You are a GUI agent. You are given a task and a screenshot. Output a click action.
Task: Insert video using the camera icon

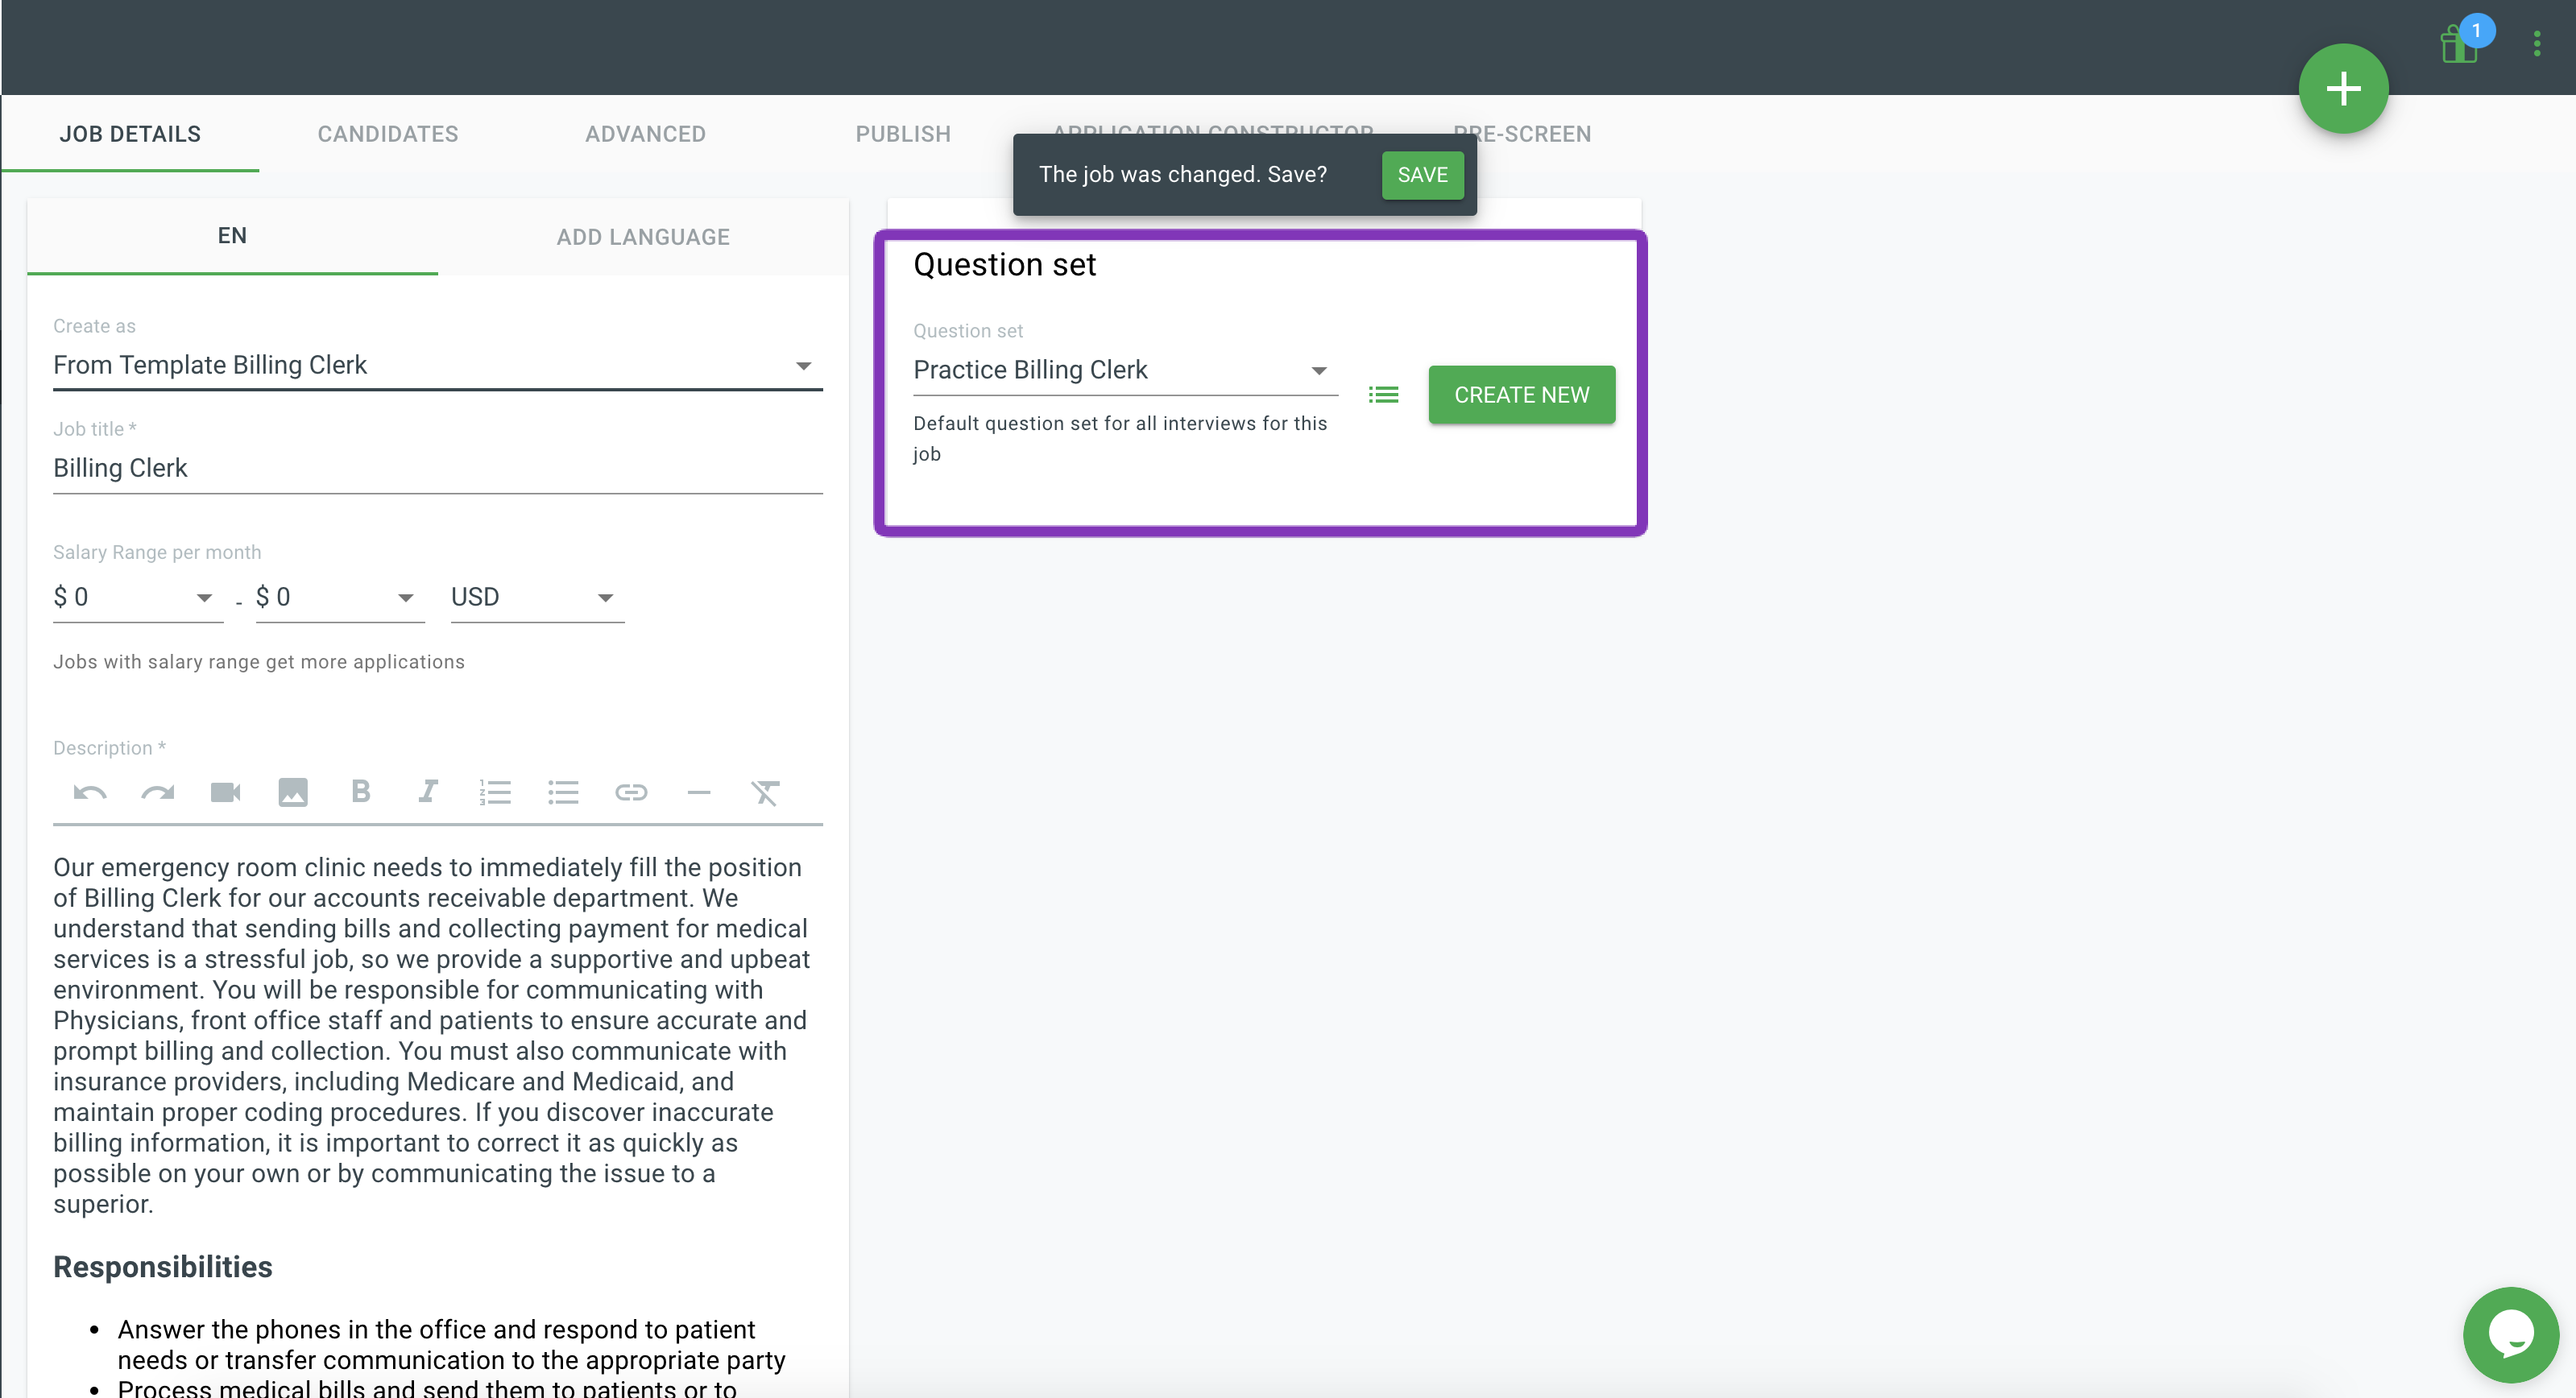click(x=225, y=793)
